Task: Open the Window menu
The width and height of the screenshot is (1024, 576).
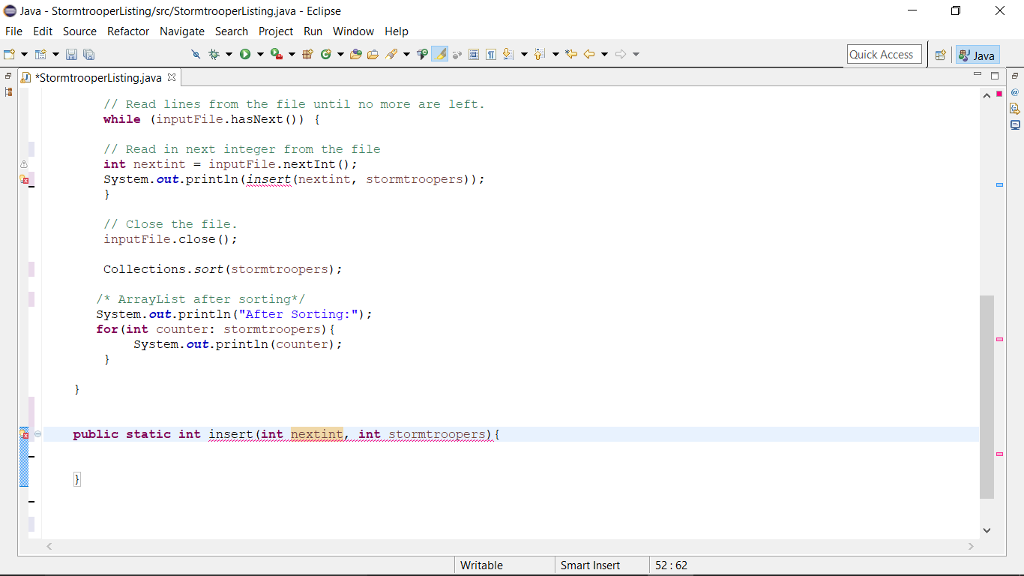Action: pos(353,31)
